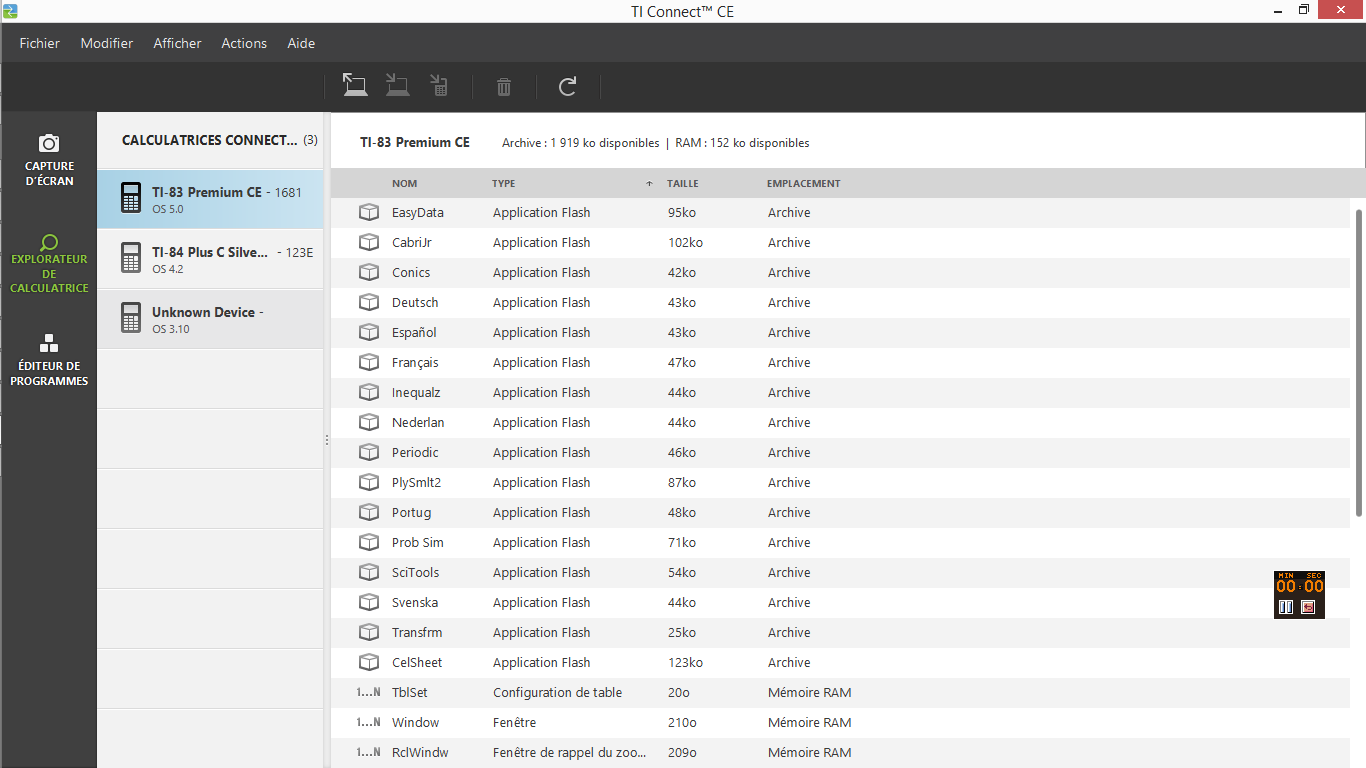Screen dimensions: 1366x768
Task: Click the 'Fenêtre' type cell
Action: (x=515, y=722)
